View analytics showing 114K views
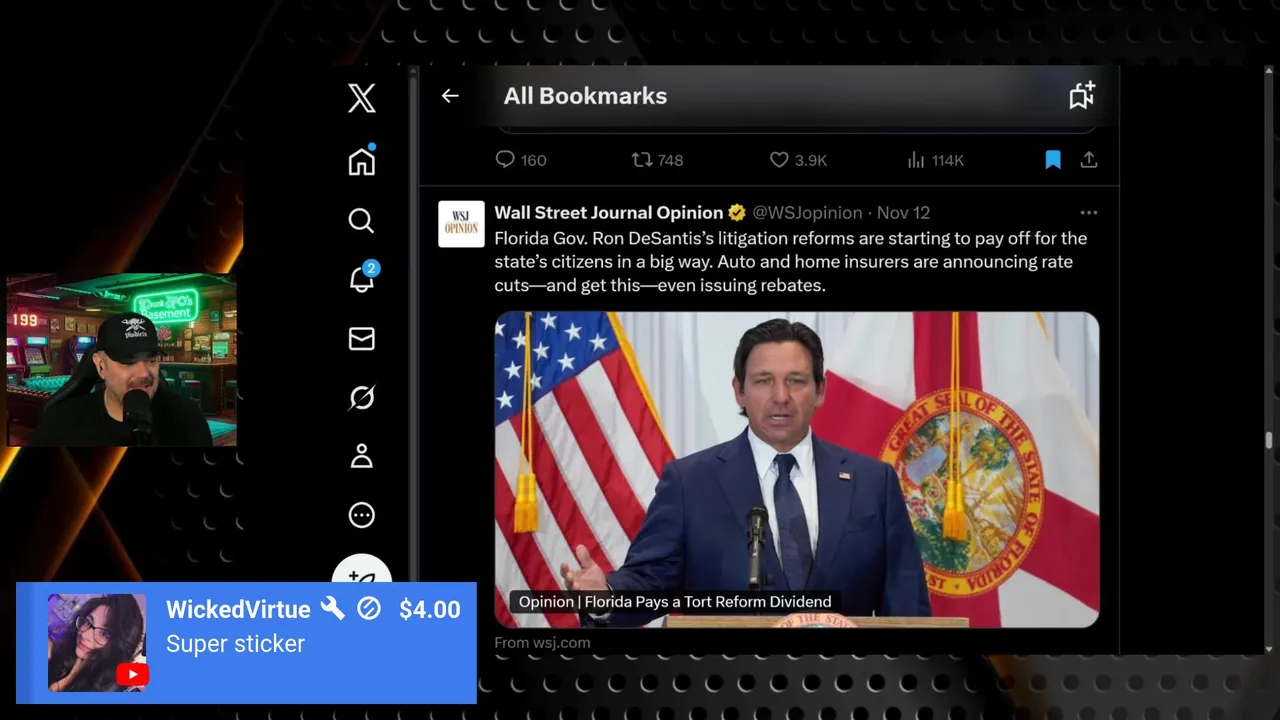The image size is (1280, 720). click(x=935, y=160)
